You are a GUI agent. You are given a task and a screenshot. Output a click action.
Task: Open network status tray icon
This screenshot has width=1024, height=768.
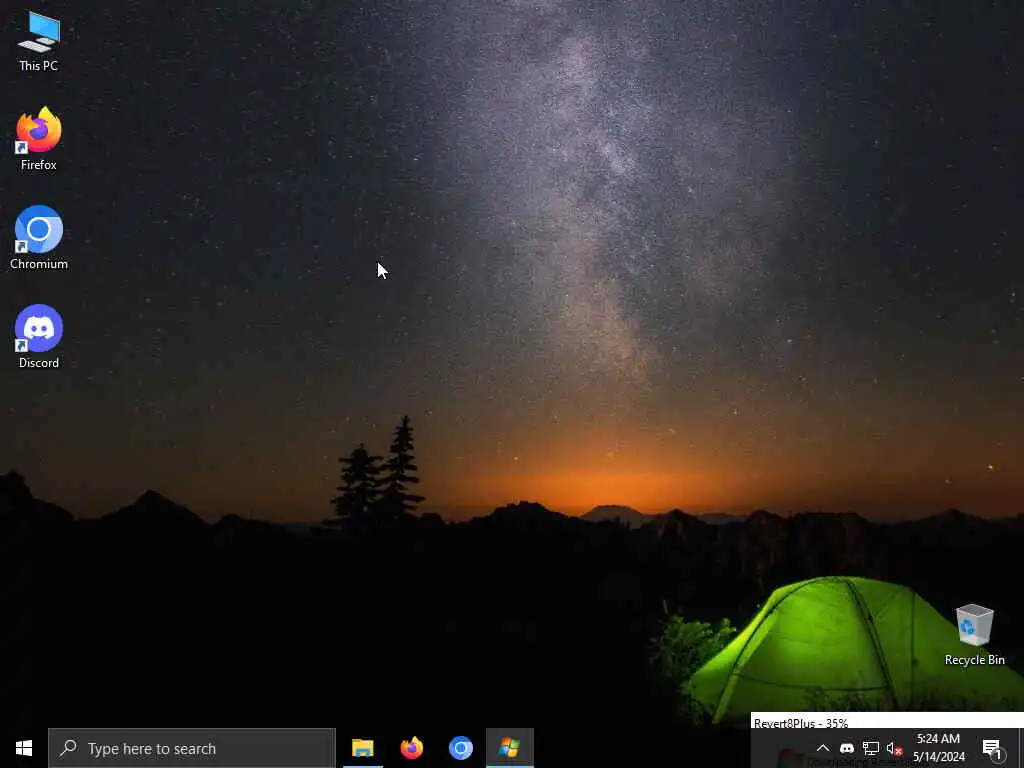[x=871, y=748]
